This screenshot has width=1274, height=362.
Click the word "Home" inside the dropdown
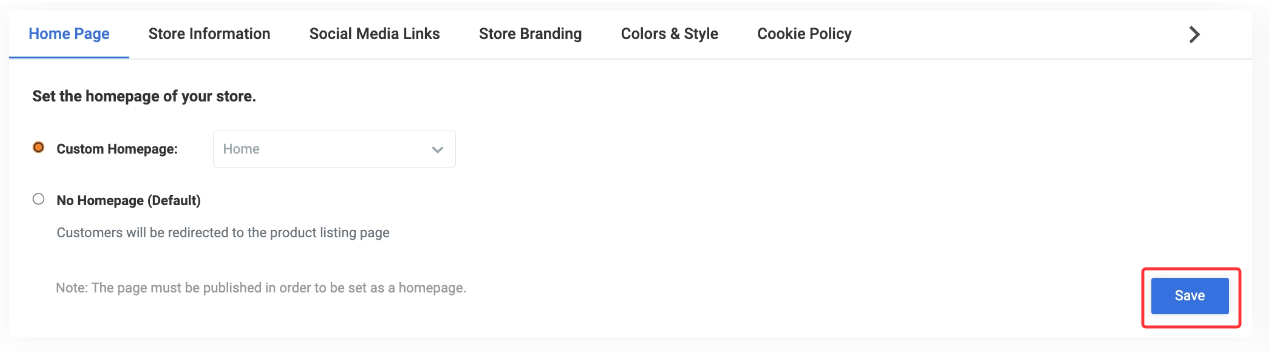click(241, 149)
